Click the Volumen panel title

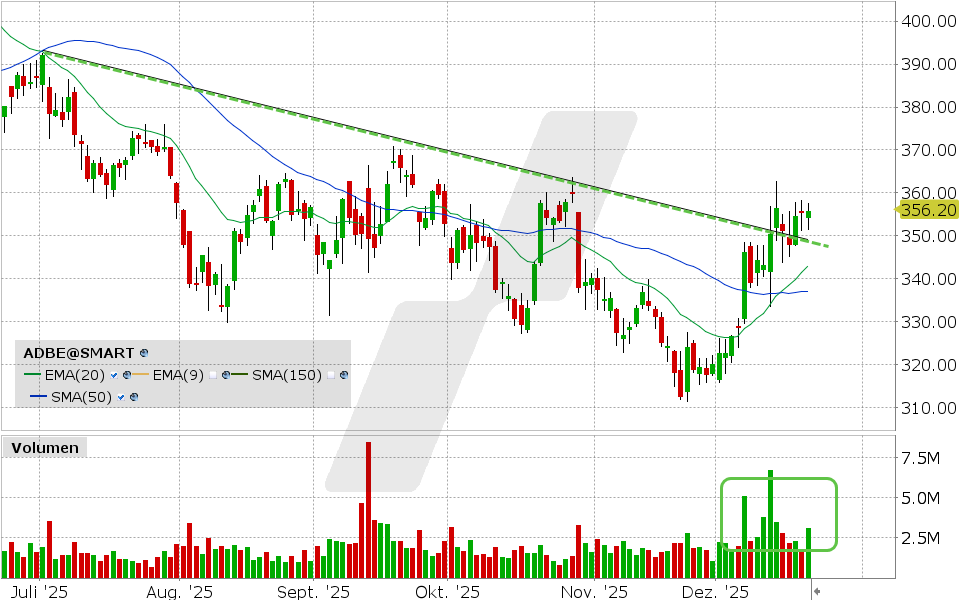click(x=44, y=448)
